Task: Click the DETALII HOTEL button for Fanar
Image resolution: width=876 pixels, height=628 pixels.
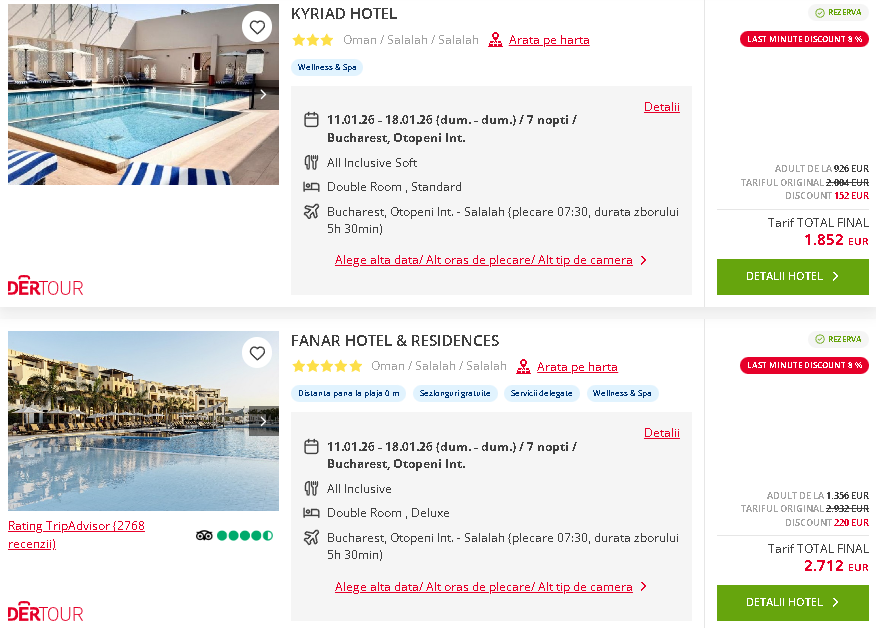Action: [792, 603]
